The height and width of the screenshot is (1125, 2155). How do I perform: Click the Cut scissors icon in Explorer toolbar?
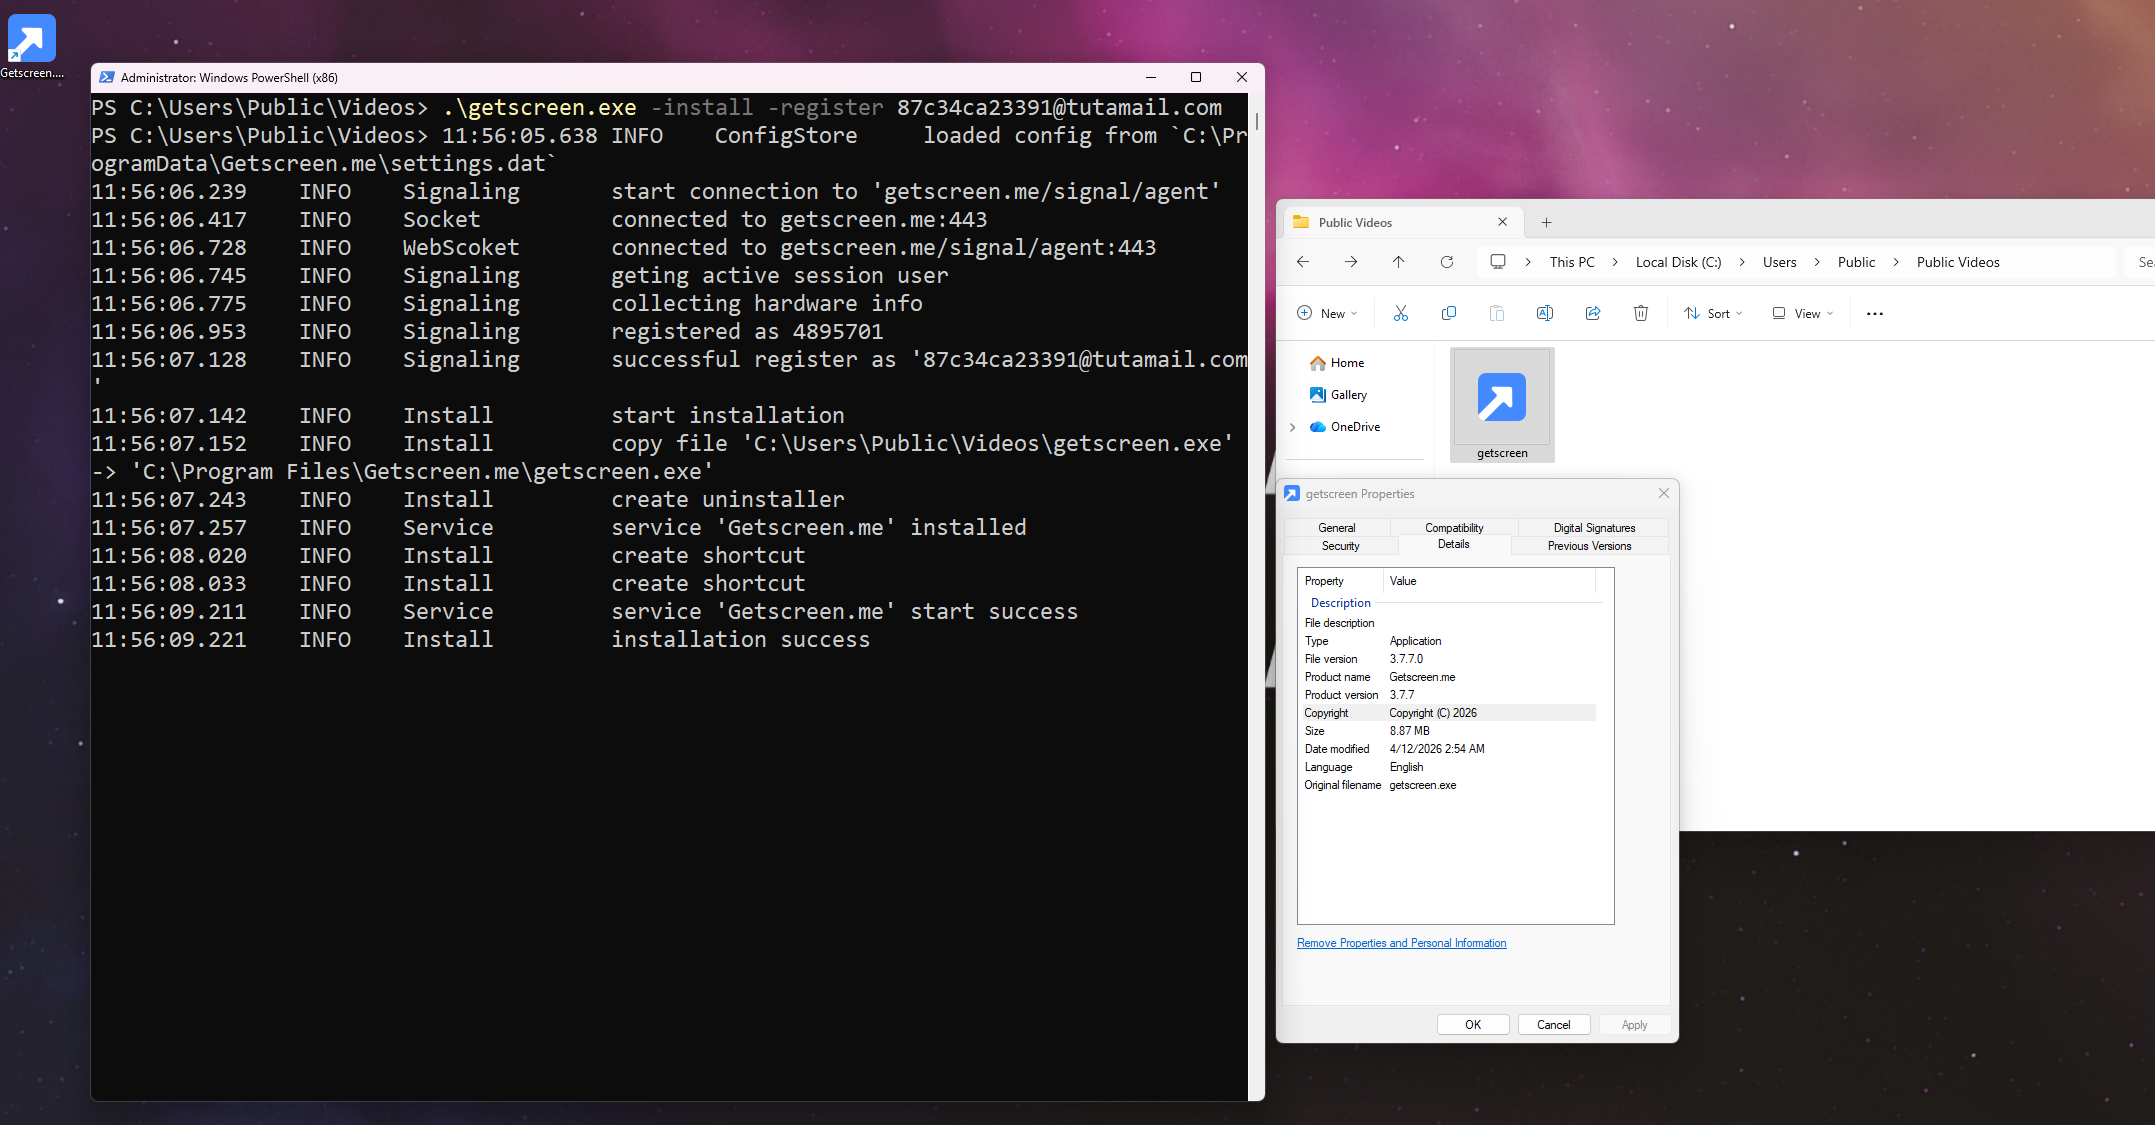tap(1400, 313)
